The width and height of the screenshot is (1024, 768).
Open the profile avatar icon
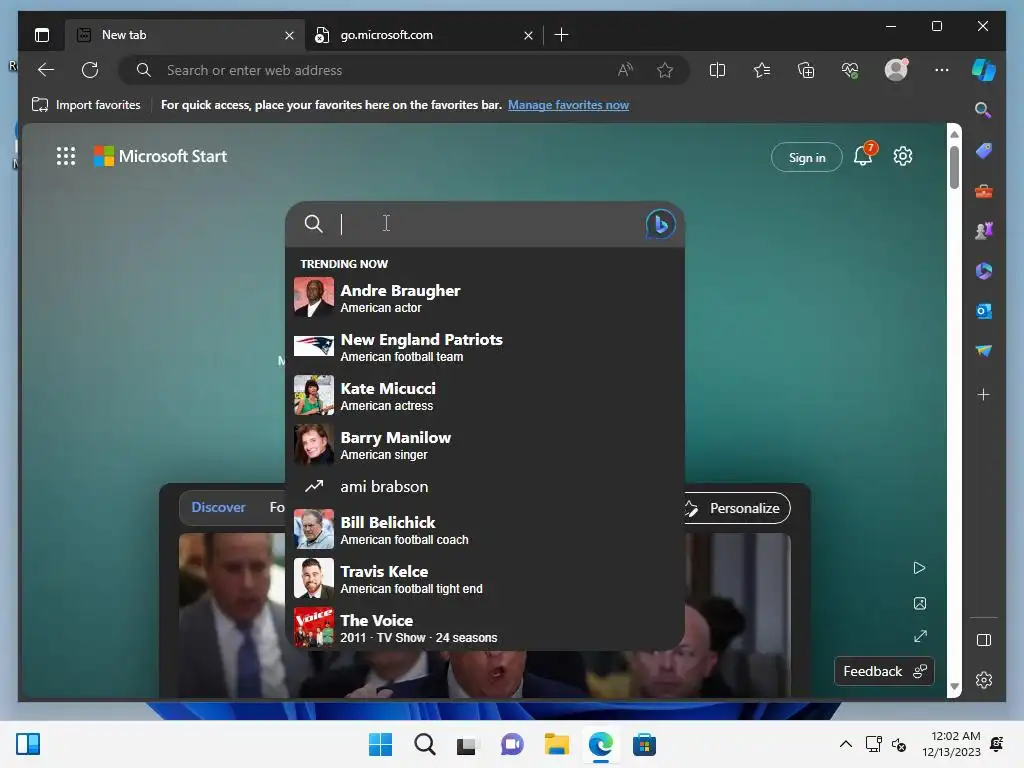(x=896, y=70)
